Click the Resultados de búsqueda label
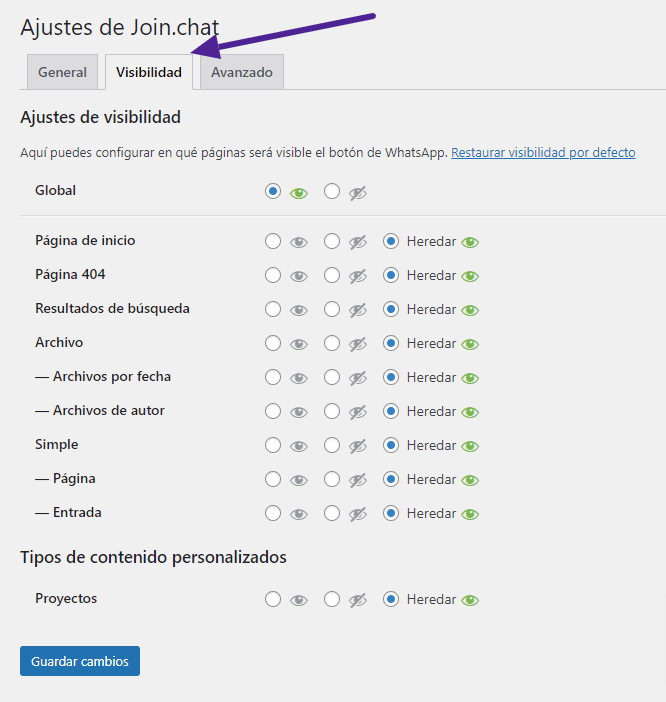The image size is (666, 702). point(112,309)
